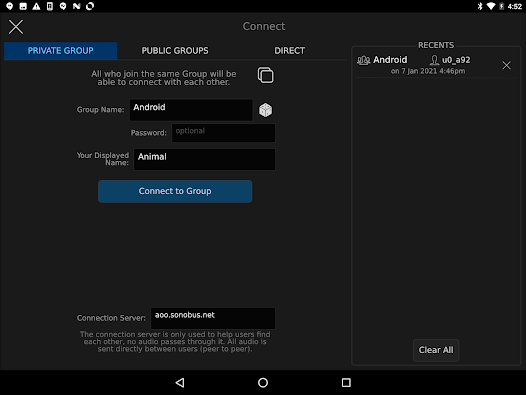
Task: Click the Connection Server field aoo.sonobus.net
Action: point(213,318)
